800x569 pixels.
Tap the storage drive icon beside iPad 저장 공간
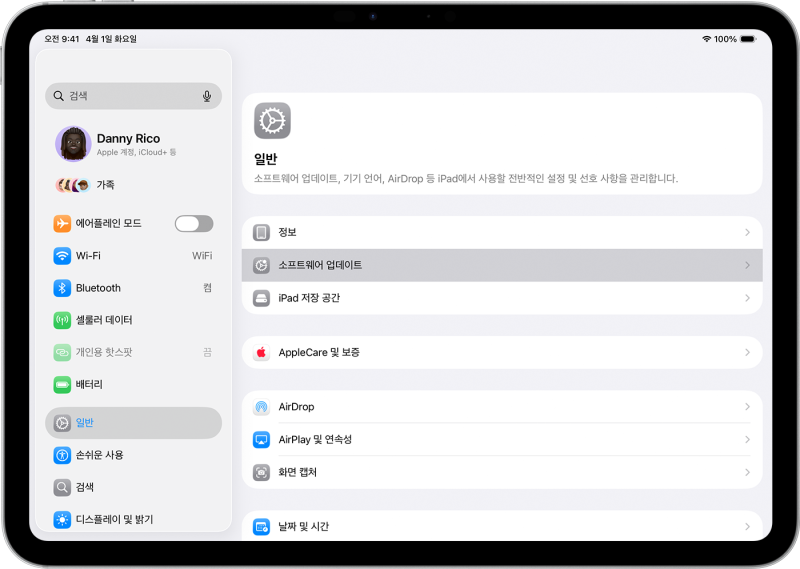(261, 298)
